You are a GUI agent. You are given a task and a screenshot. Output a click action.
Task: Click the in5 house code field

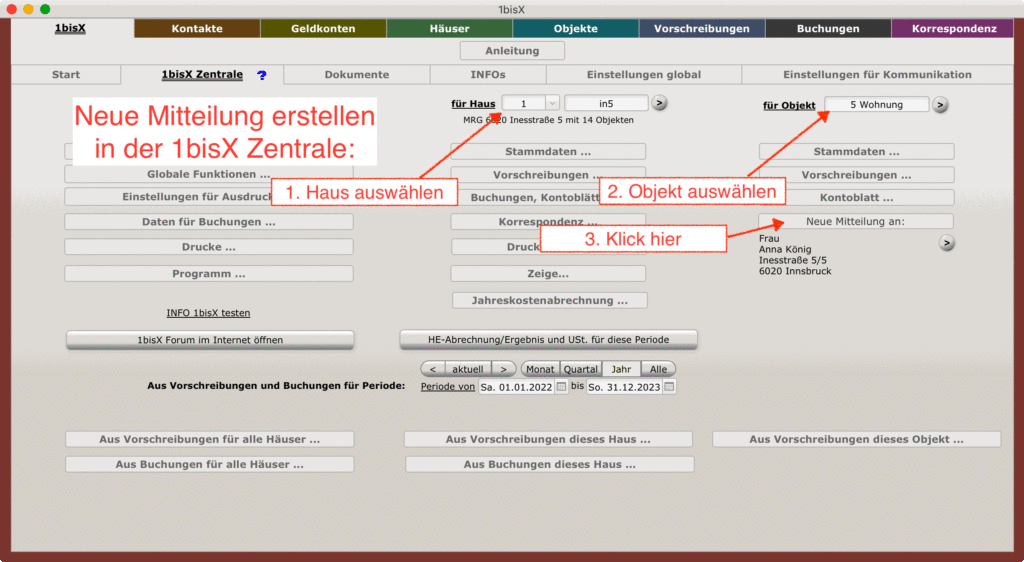coord(606,103)
